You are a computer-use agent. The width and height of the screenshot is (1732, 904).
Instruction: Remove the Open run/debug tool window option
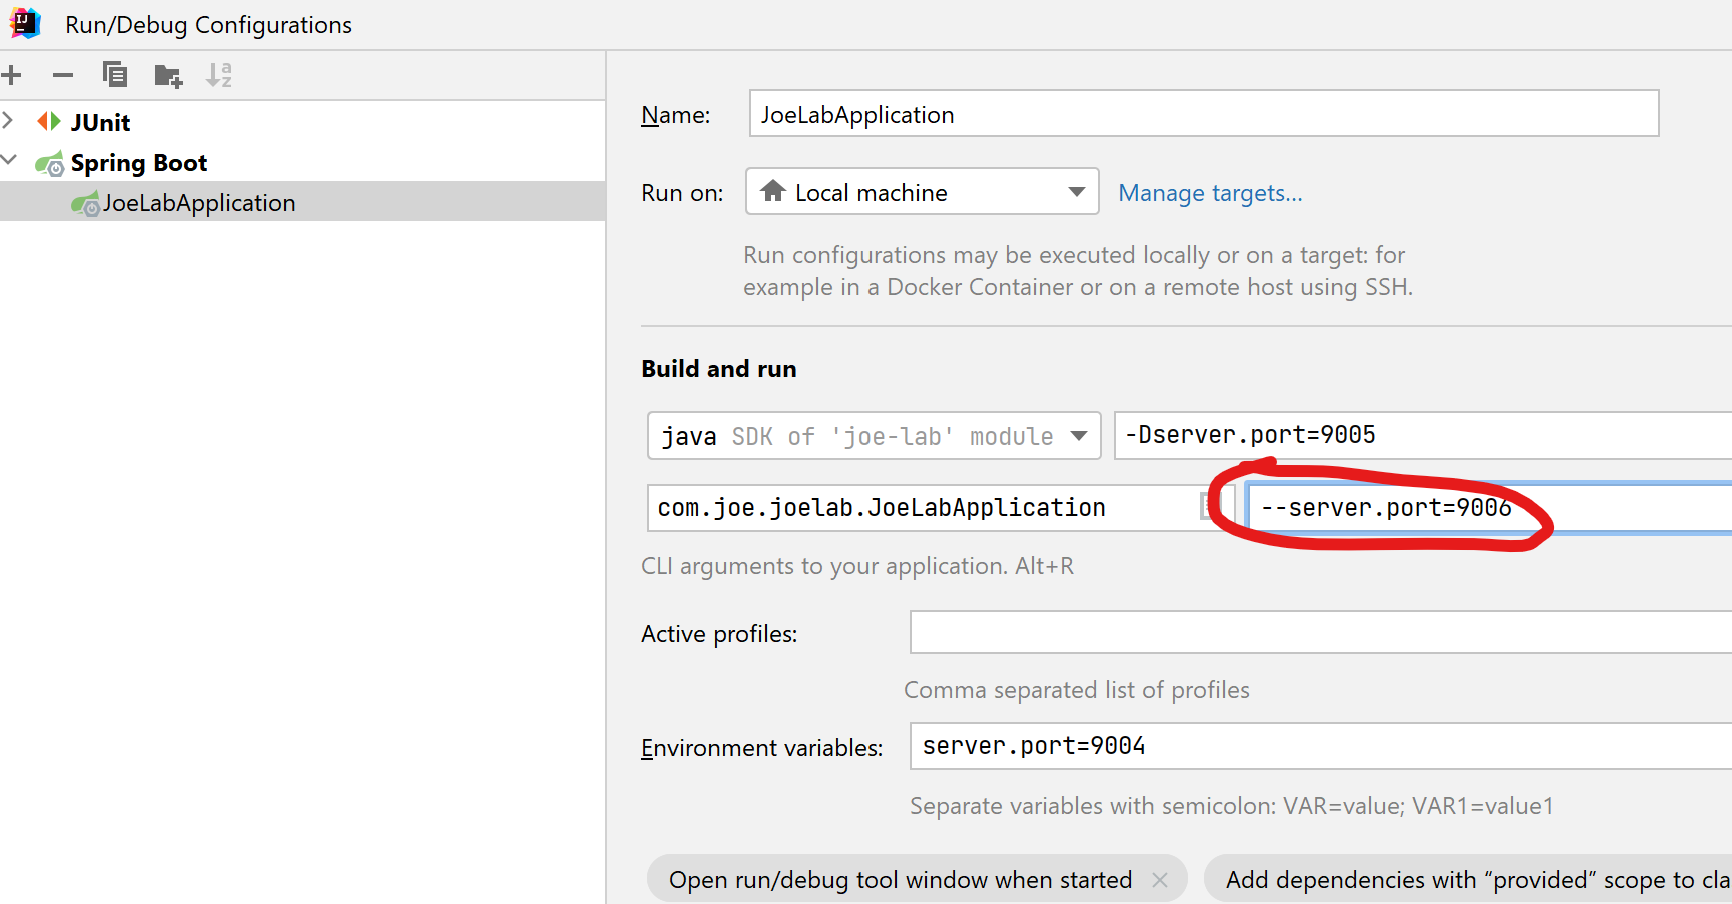pos(1160,880)
